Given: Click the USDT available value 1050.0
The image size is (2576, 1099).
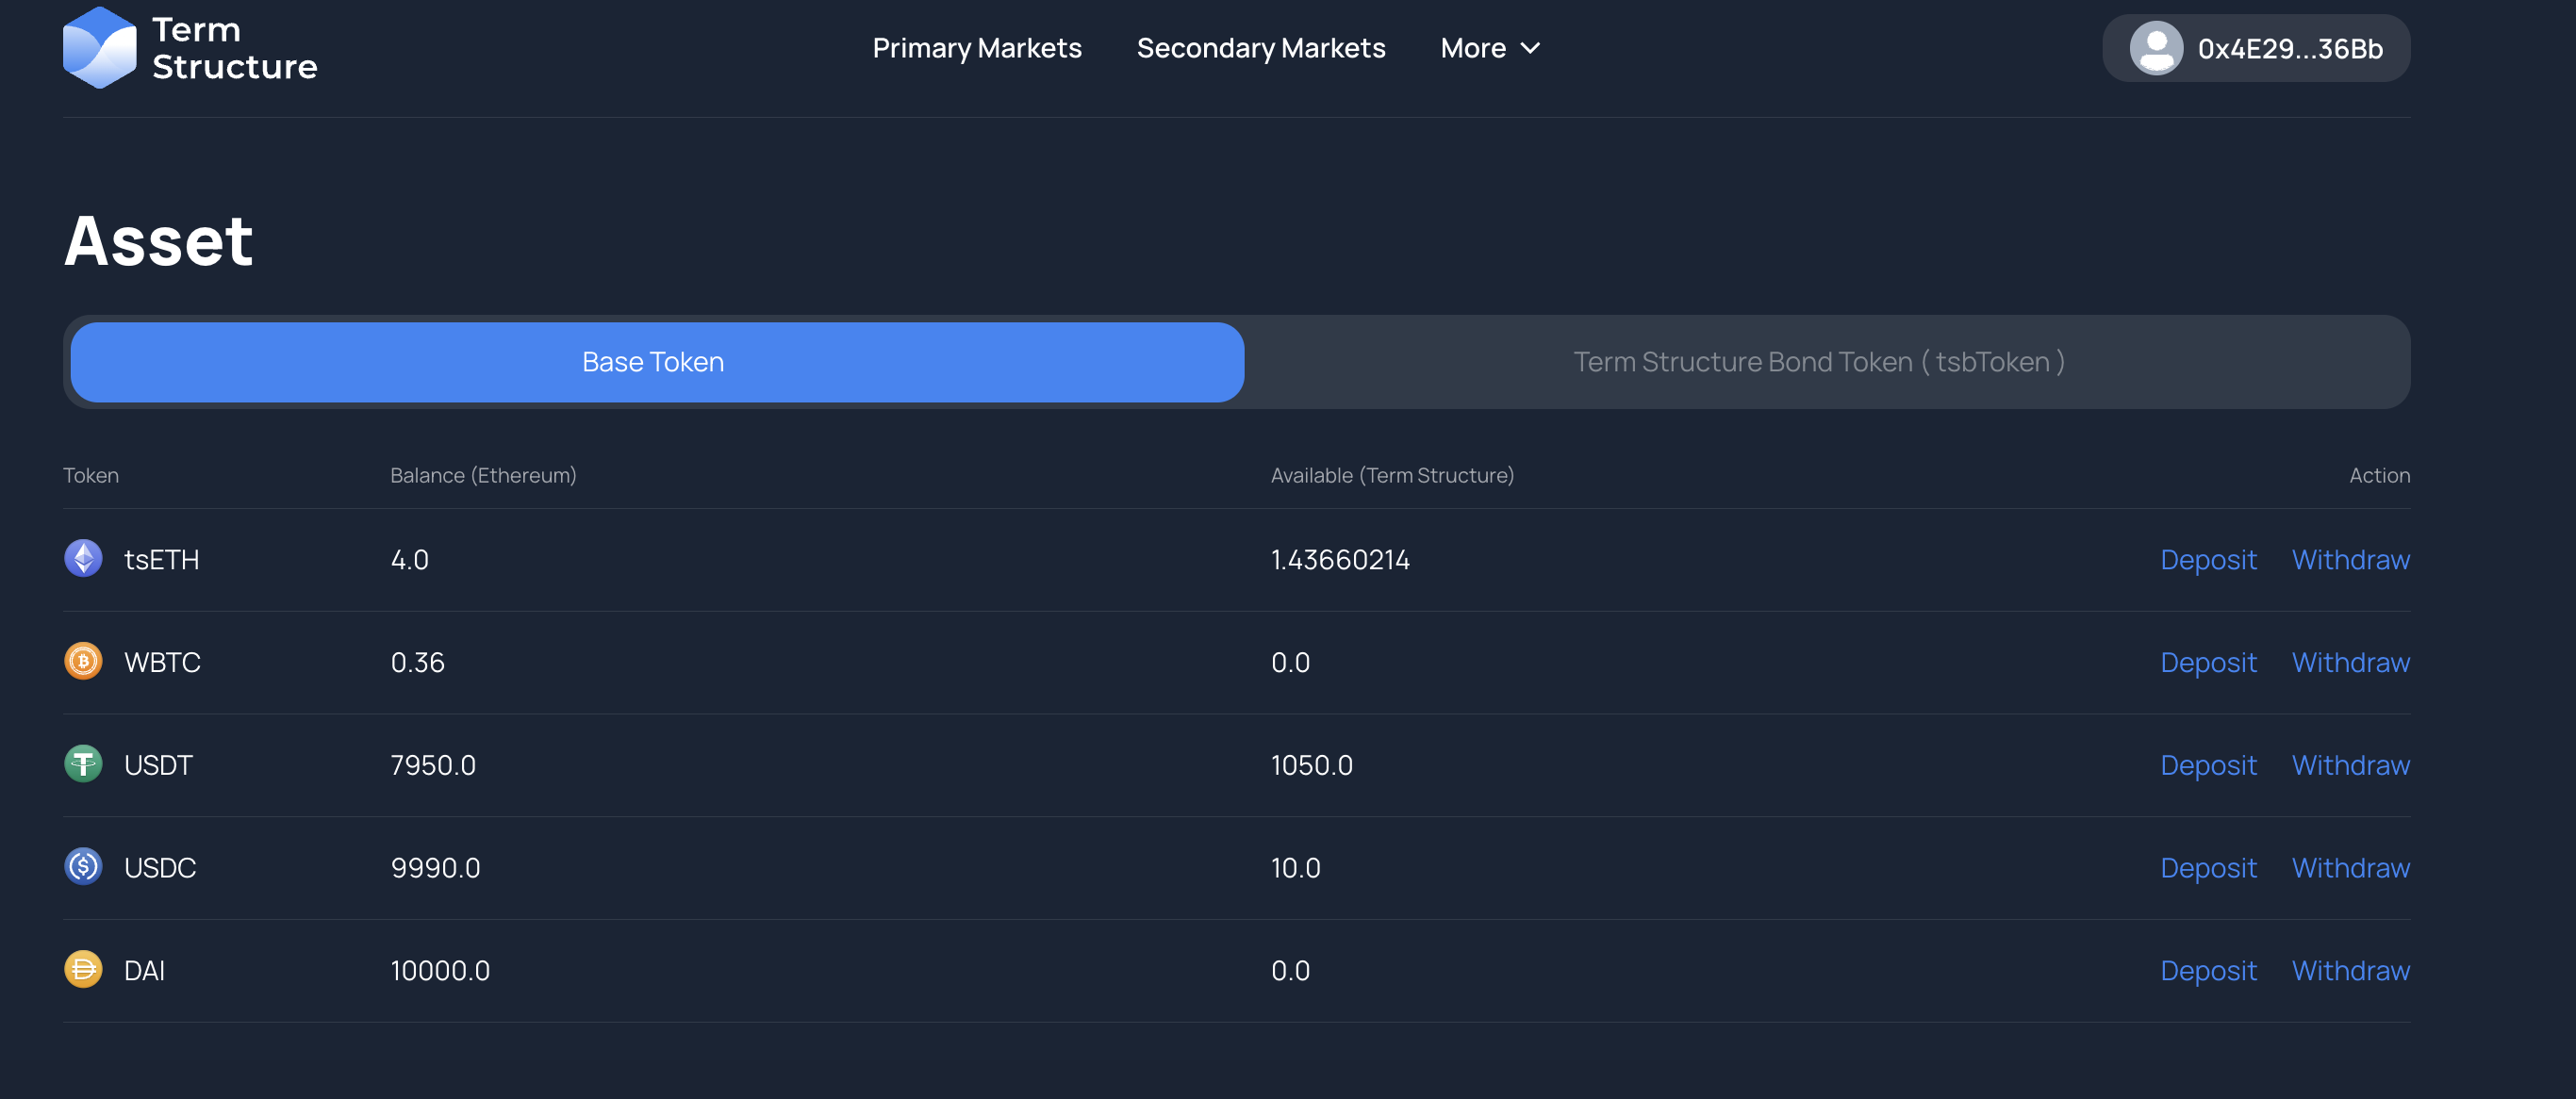Looking at the screenshot, I should click(1311, 765).
